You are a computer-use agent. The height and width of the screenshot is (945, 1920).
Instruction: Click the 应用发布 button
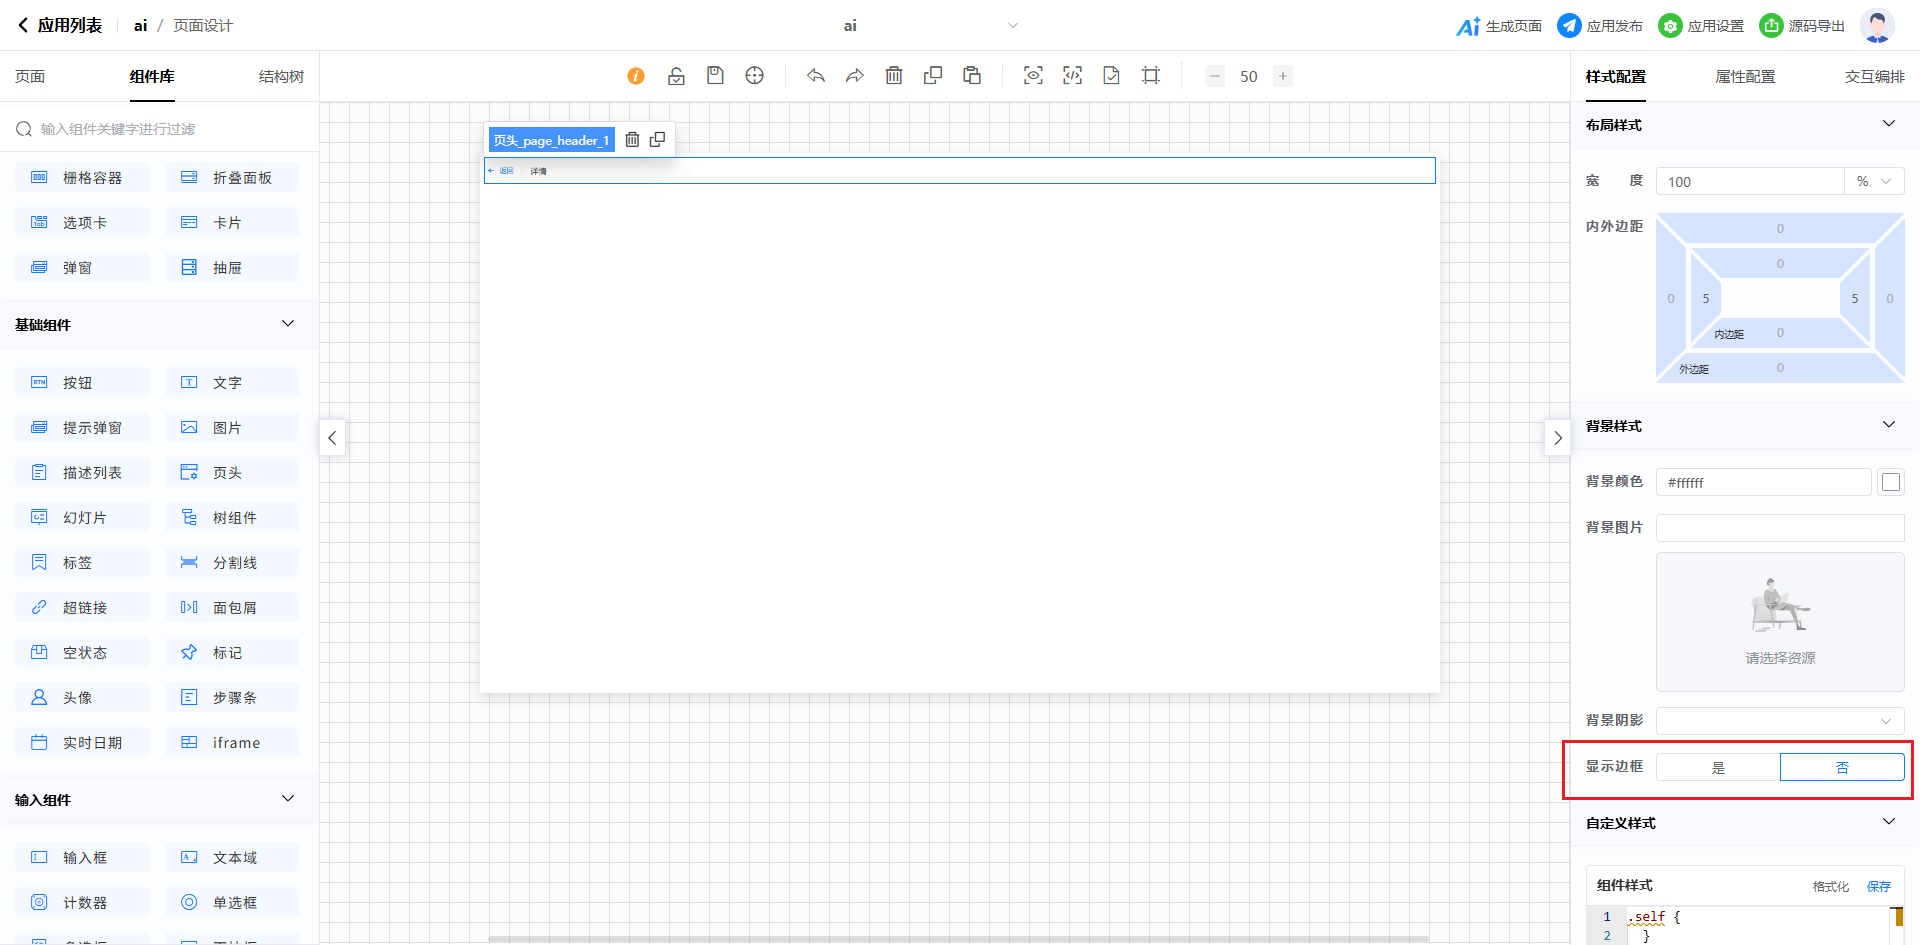click(1600, 26)
